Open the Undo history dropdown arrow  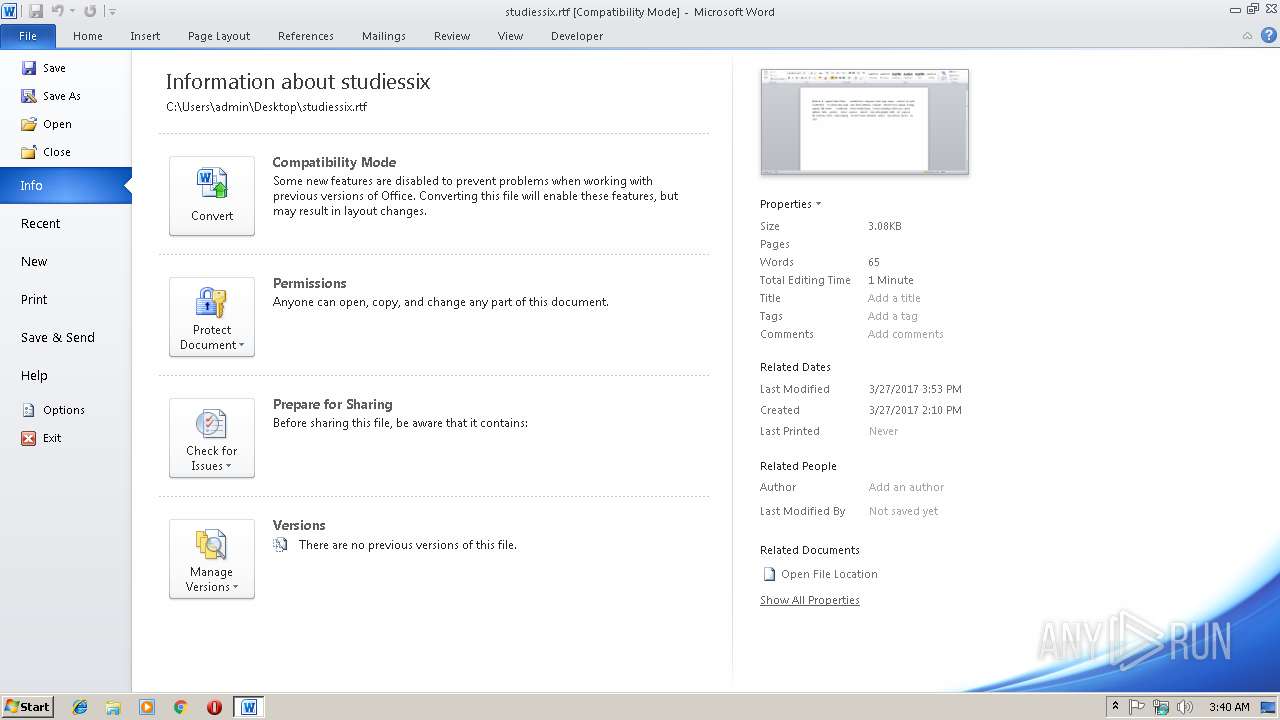72,12
